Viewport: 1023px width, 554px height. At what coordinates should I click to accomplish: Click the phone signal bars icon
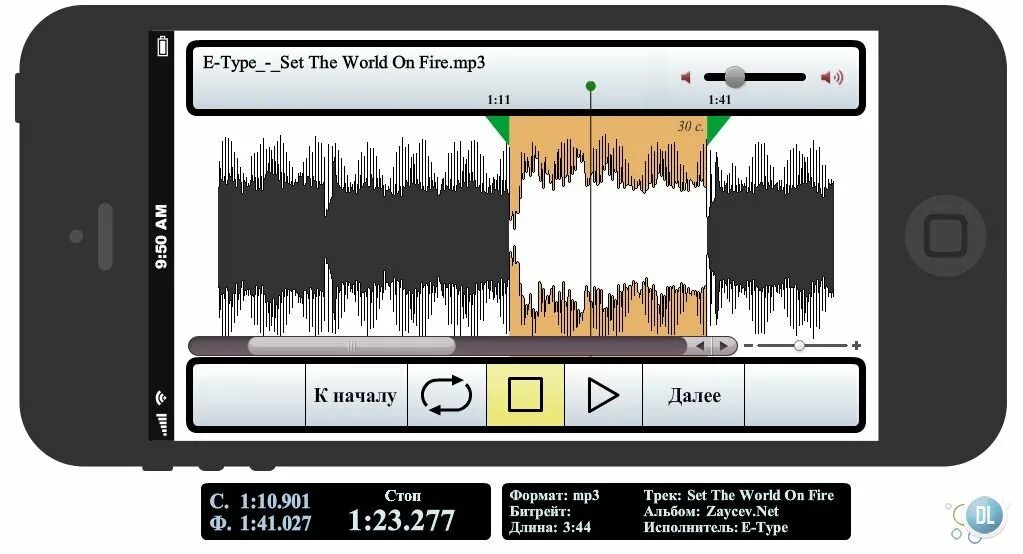tap(162, 424)
